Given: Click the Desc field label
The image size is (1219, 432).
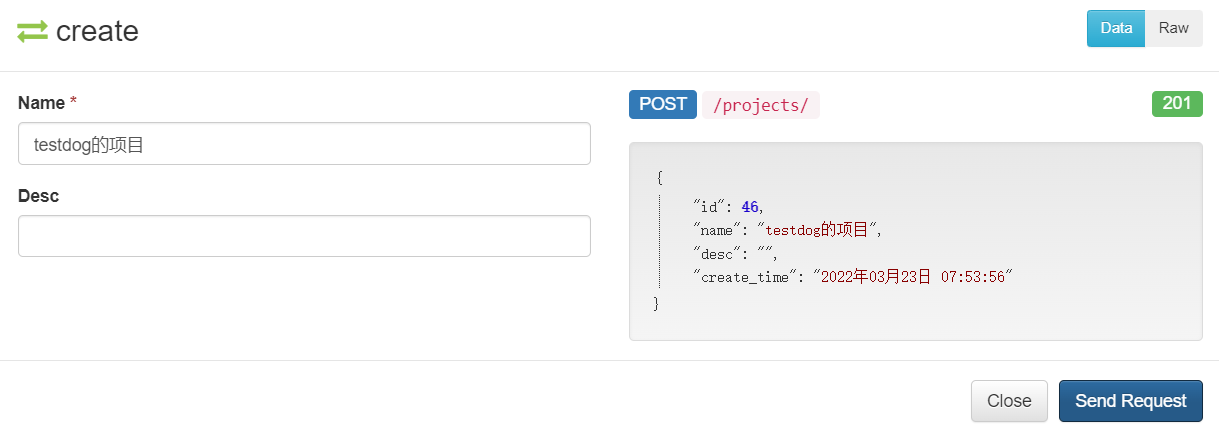Looking at the screenshot, I should (x=38, y=196).
